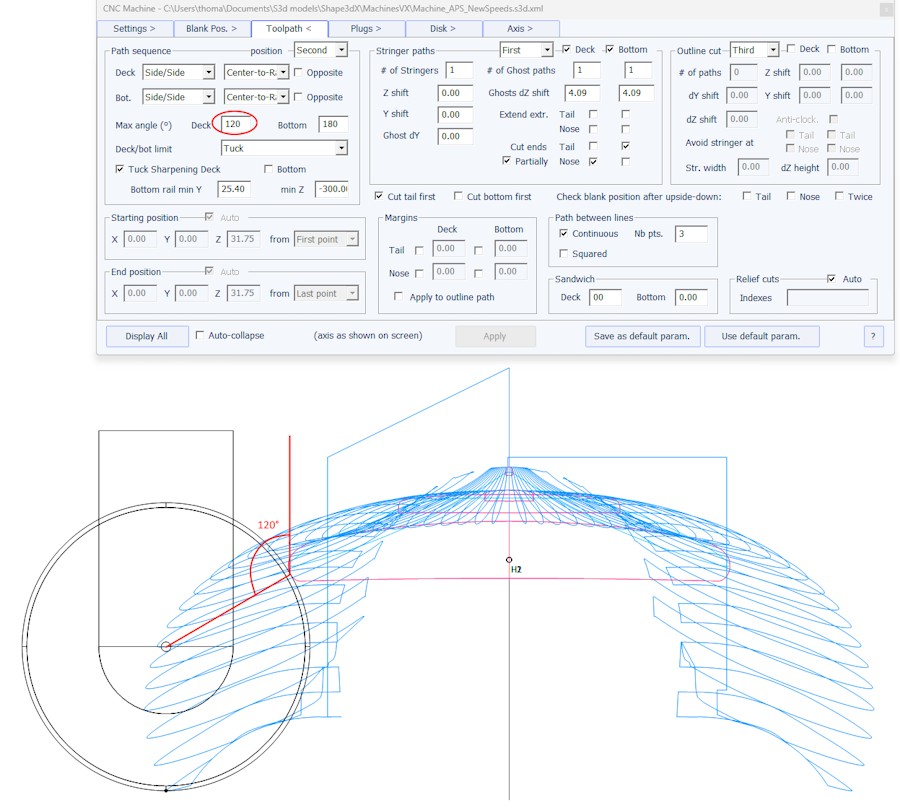Enable 'Apply to outline path'
The image size is (900, 808).
tap(400, 297)
